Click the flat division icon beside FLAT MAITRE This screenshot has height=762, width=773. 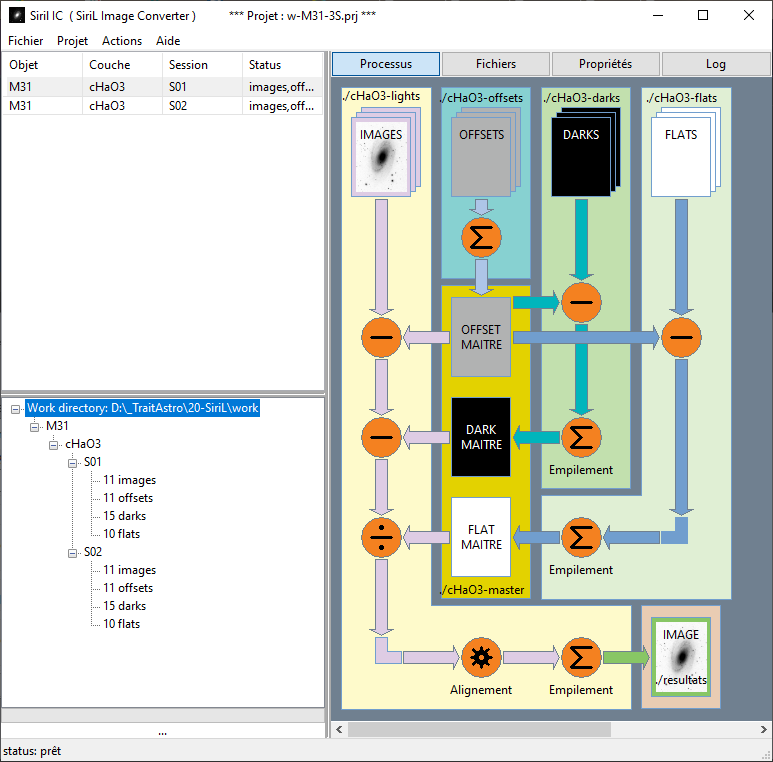381,537
